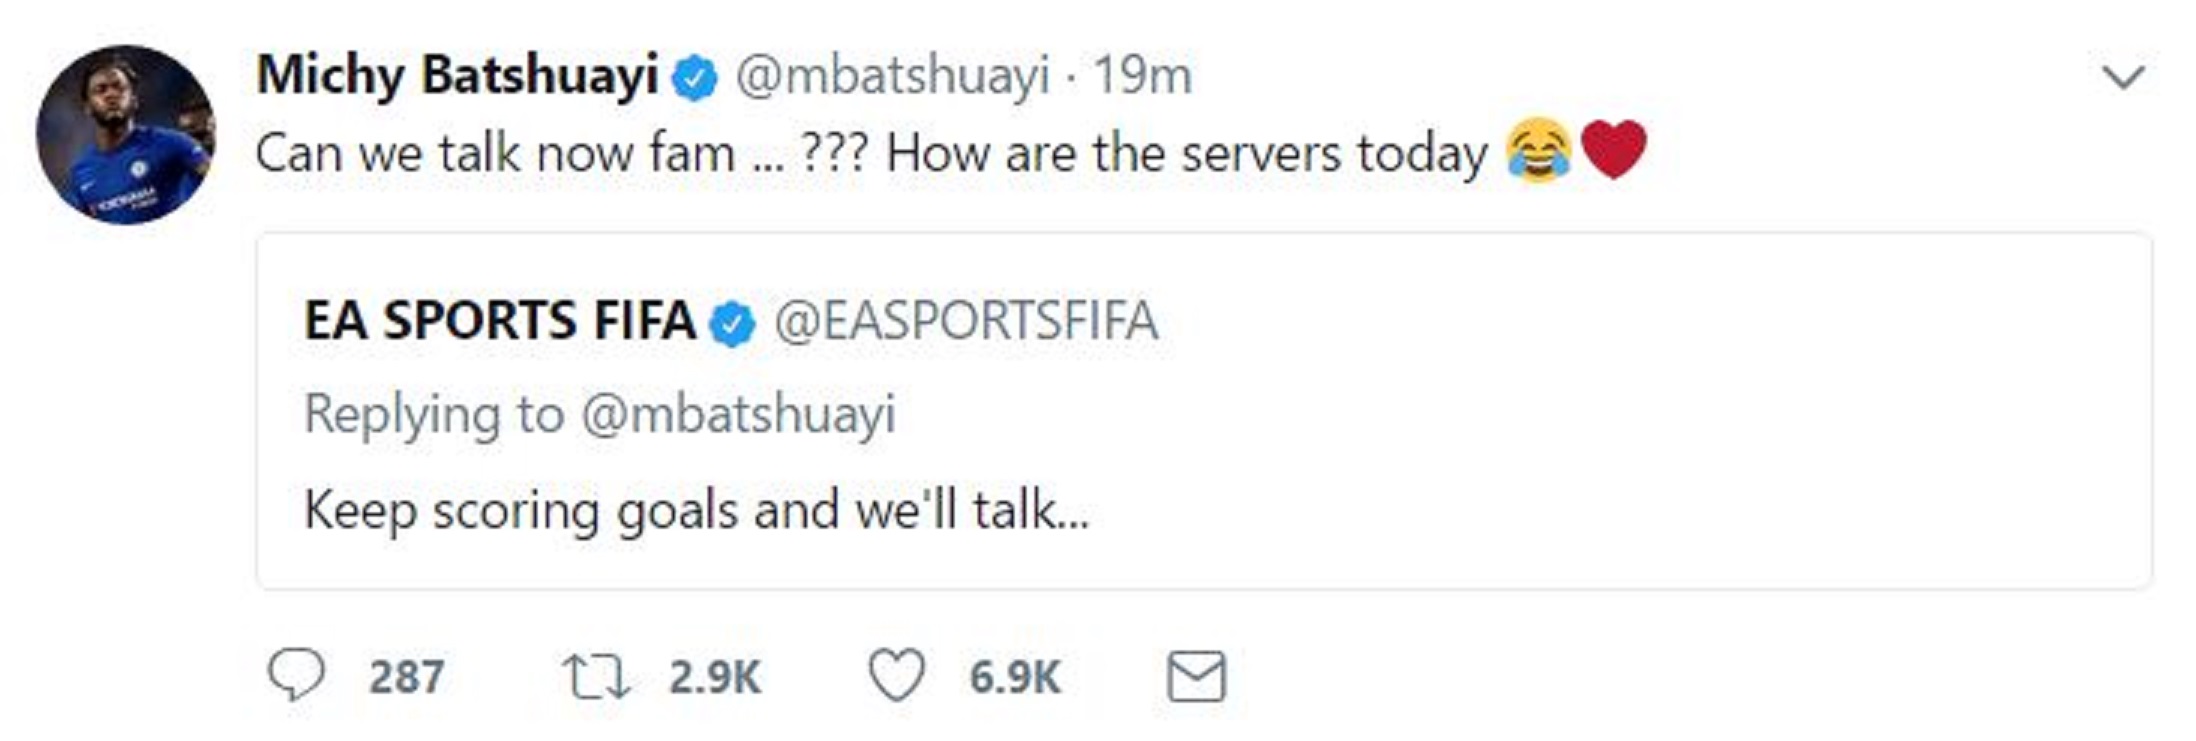Open direct message via envelope icon
The width and height of the screenshot is (2196, 741).
[x=1196, y=676]
